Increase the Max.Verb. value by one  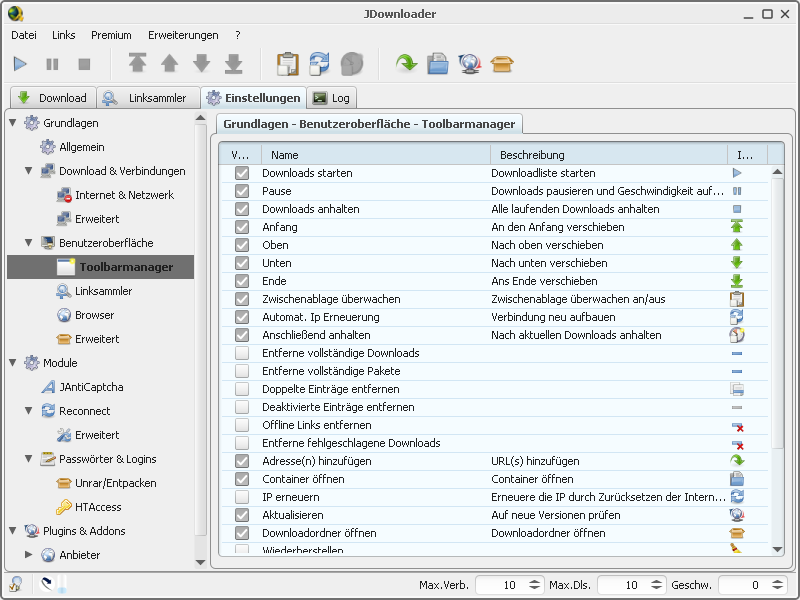pyautogui.click(x=534, y=581)
